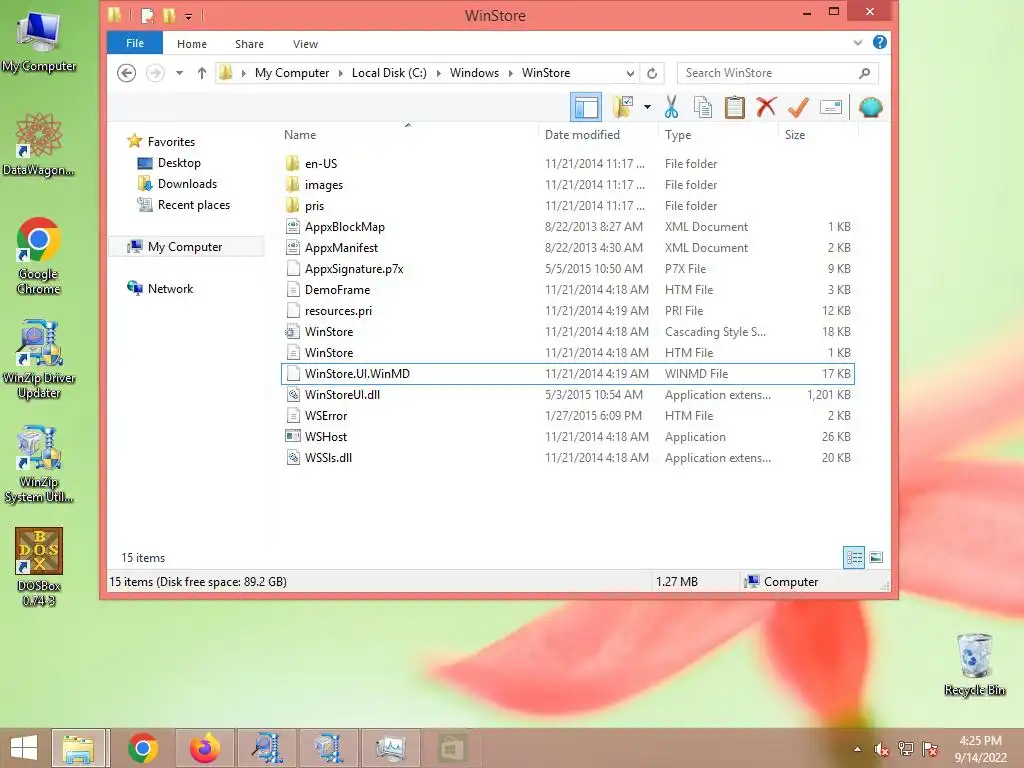The image size is (1024, 768).
Task: Expand the arrow after Windows breadcrumb
Action: click(511, 73)
